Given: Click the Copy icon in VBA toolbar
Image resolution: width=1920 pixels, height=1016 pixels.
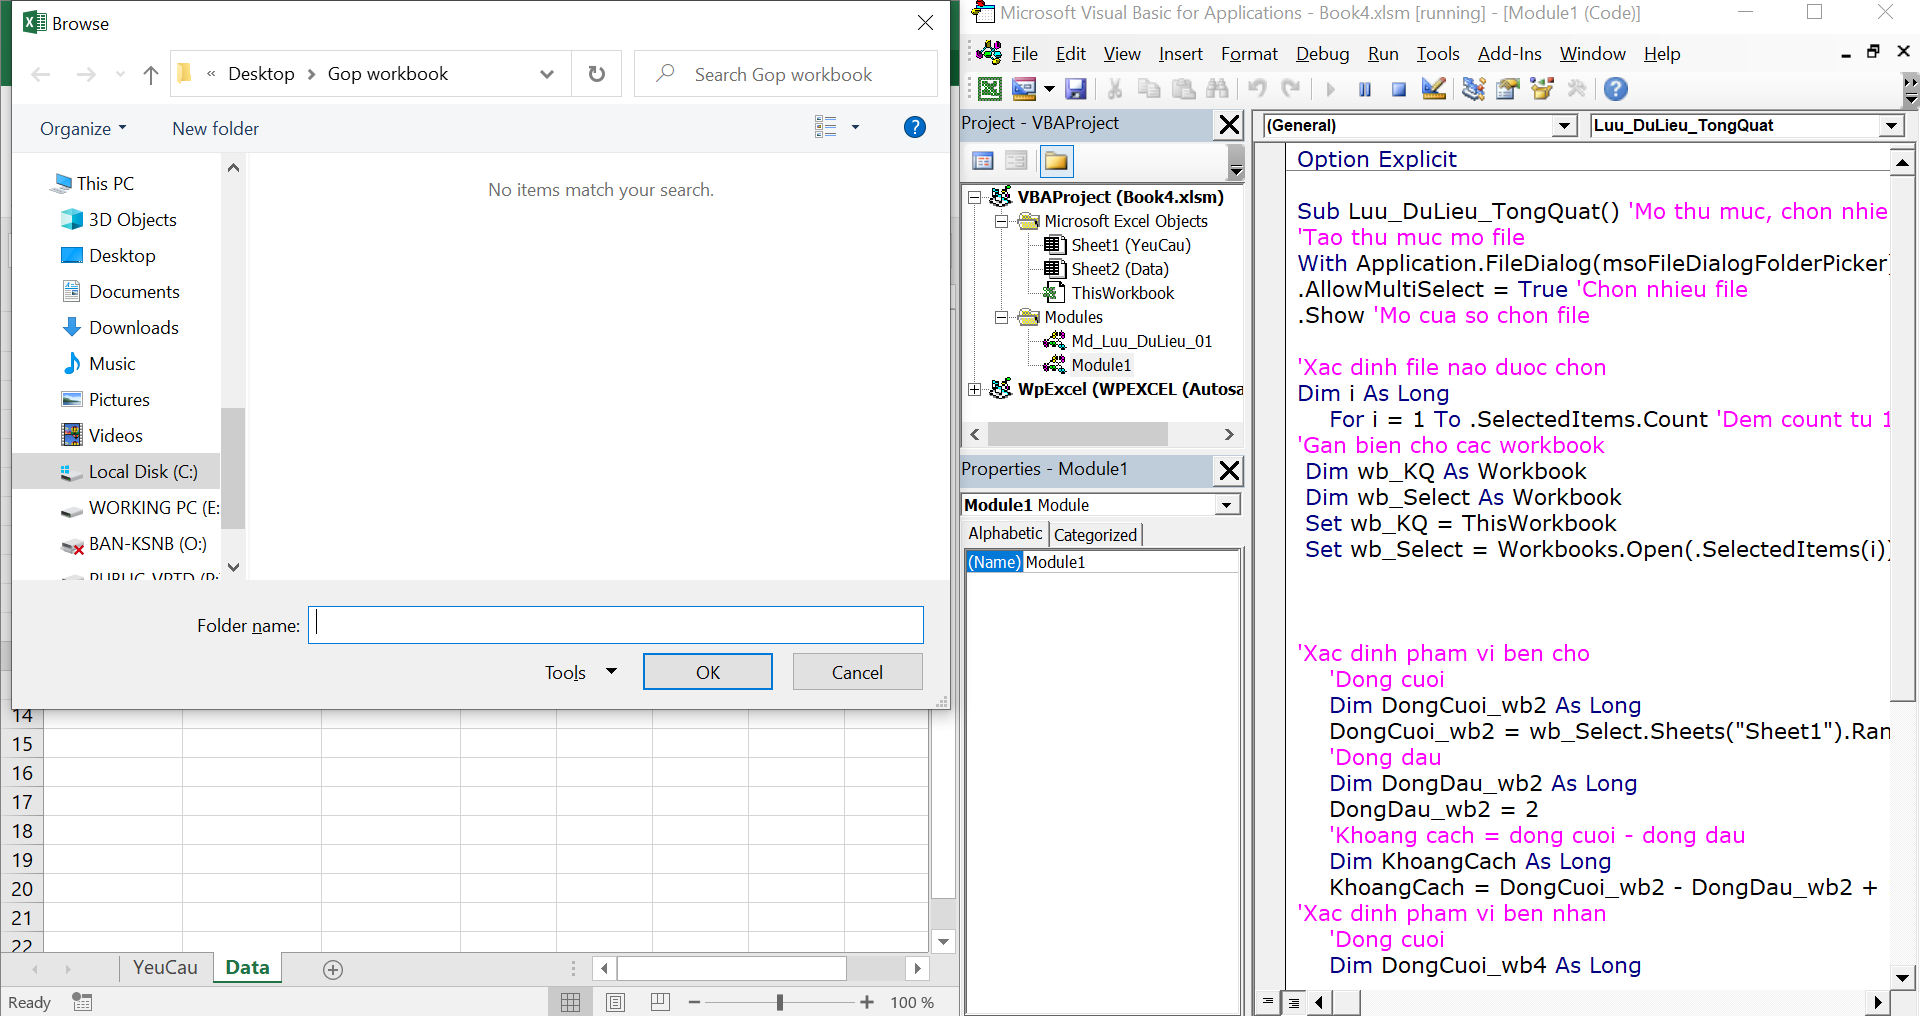Looking at the screenshot, I should (x=1149, y=89).
